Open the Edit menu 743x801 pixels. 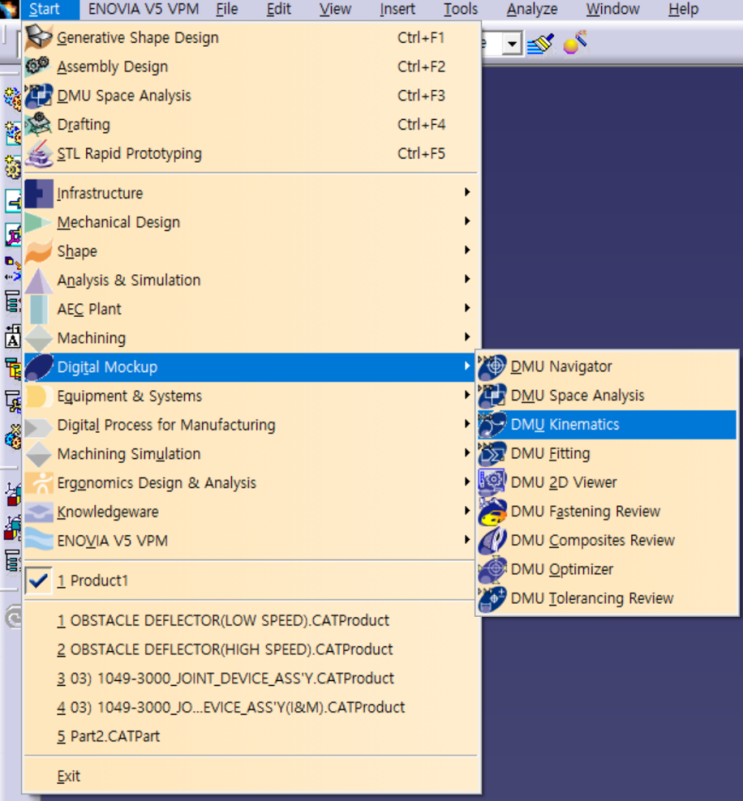point(278,9)
